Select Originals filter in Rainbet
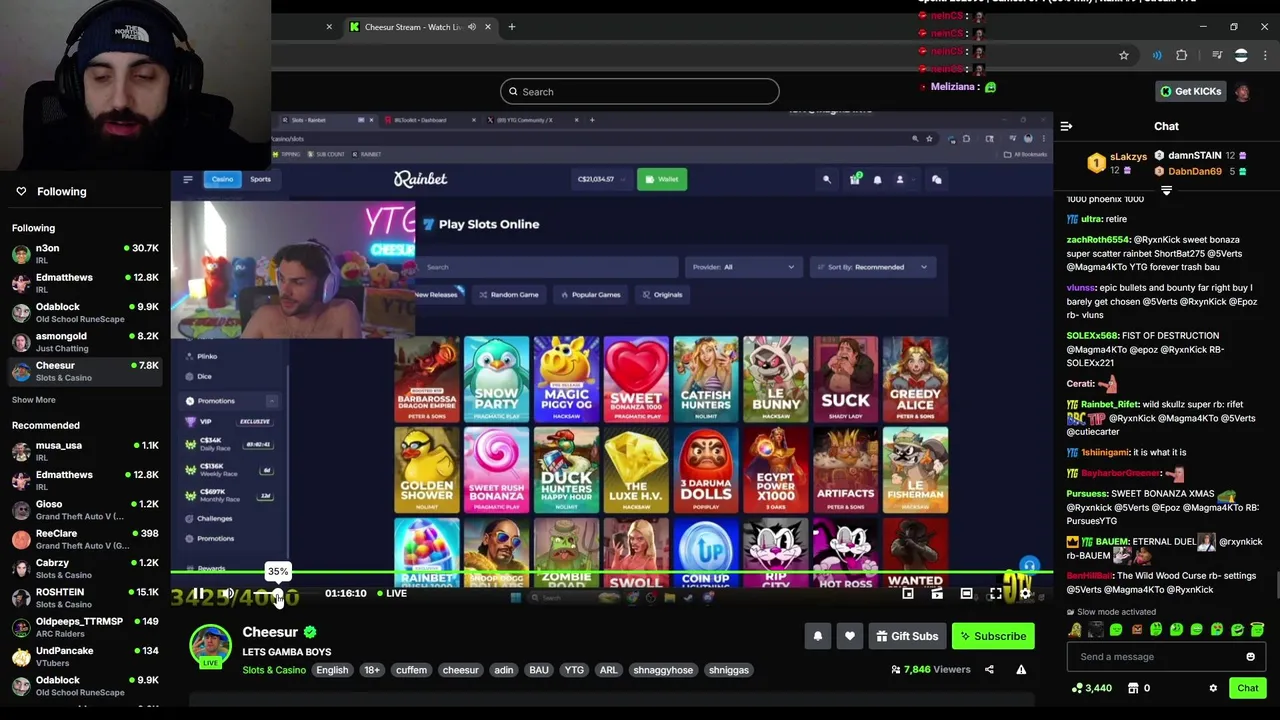1280x720 pixels. (x=662, y=295)
